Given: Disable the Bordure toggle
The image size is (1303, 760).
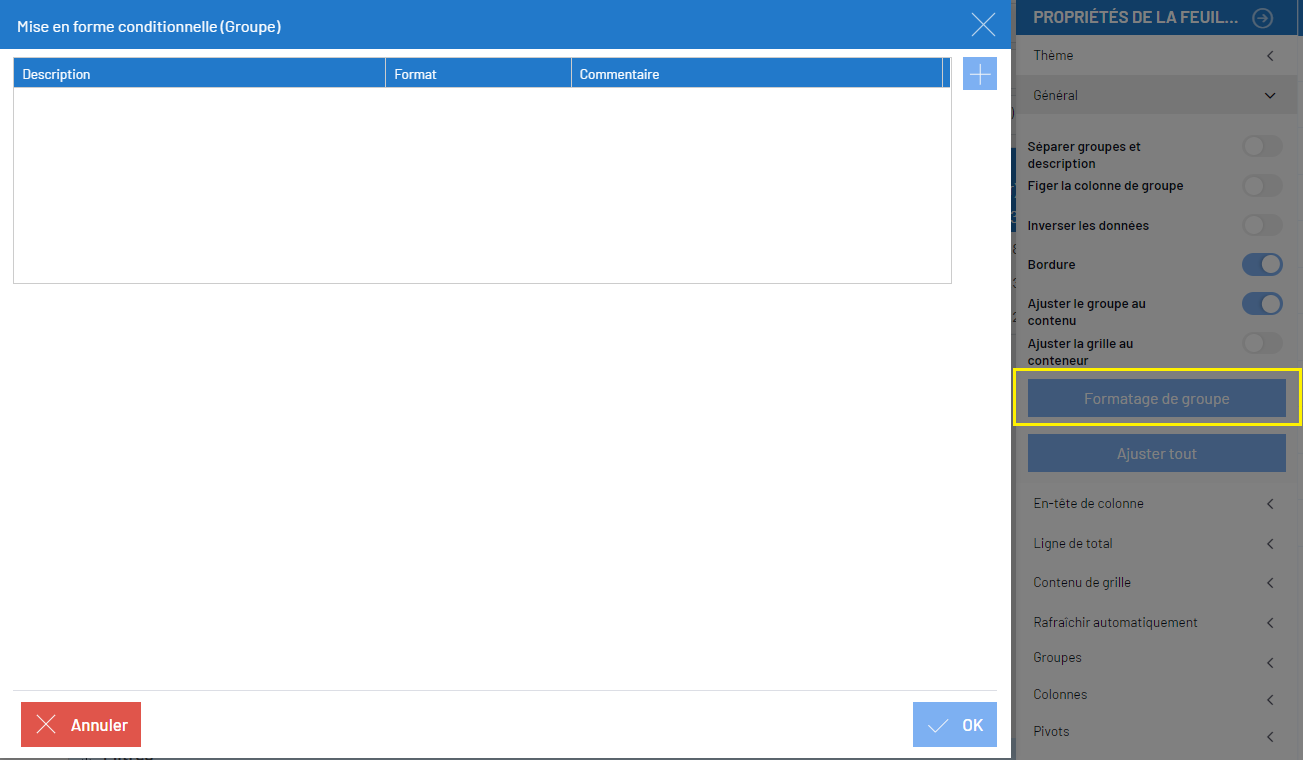Looking at the screenshot, I should 1261,265.
